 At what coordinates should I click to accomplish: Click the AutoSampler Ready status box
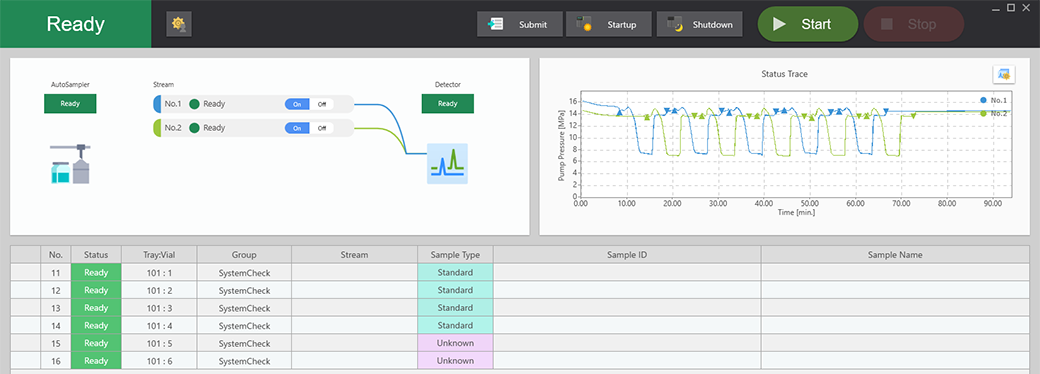70,103
